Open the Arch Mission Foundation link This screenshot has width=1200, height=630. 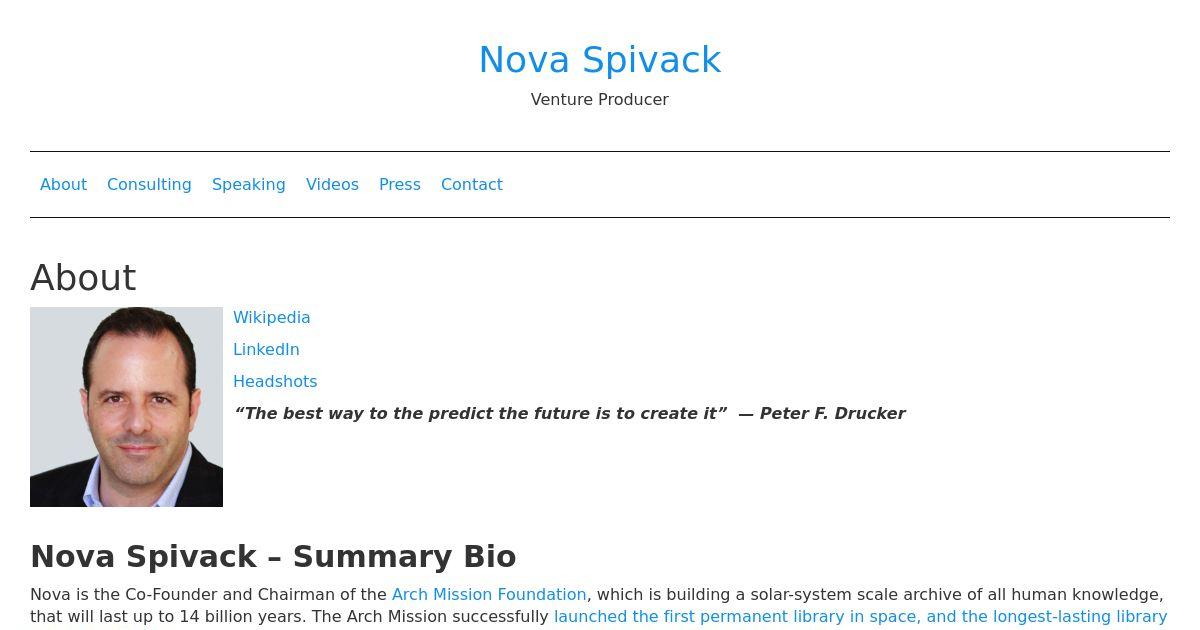[x=489, y=594]
